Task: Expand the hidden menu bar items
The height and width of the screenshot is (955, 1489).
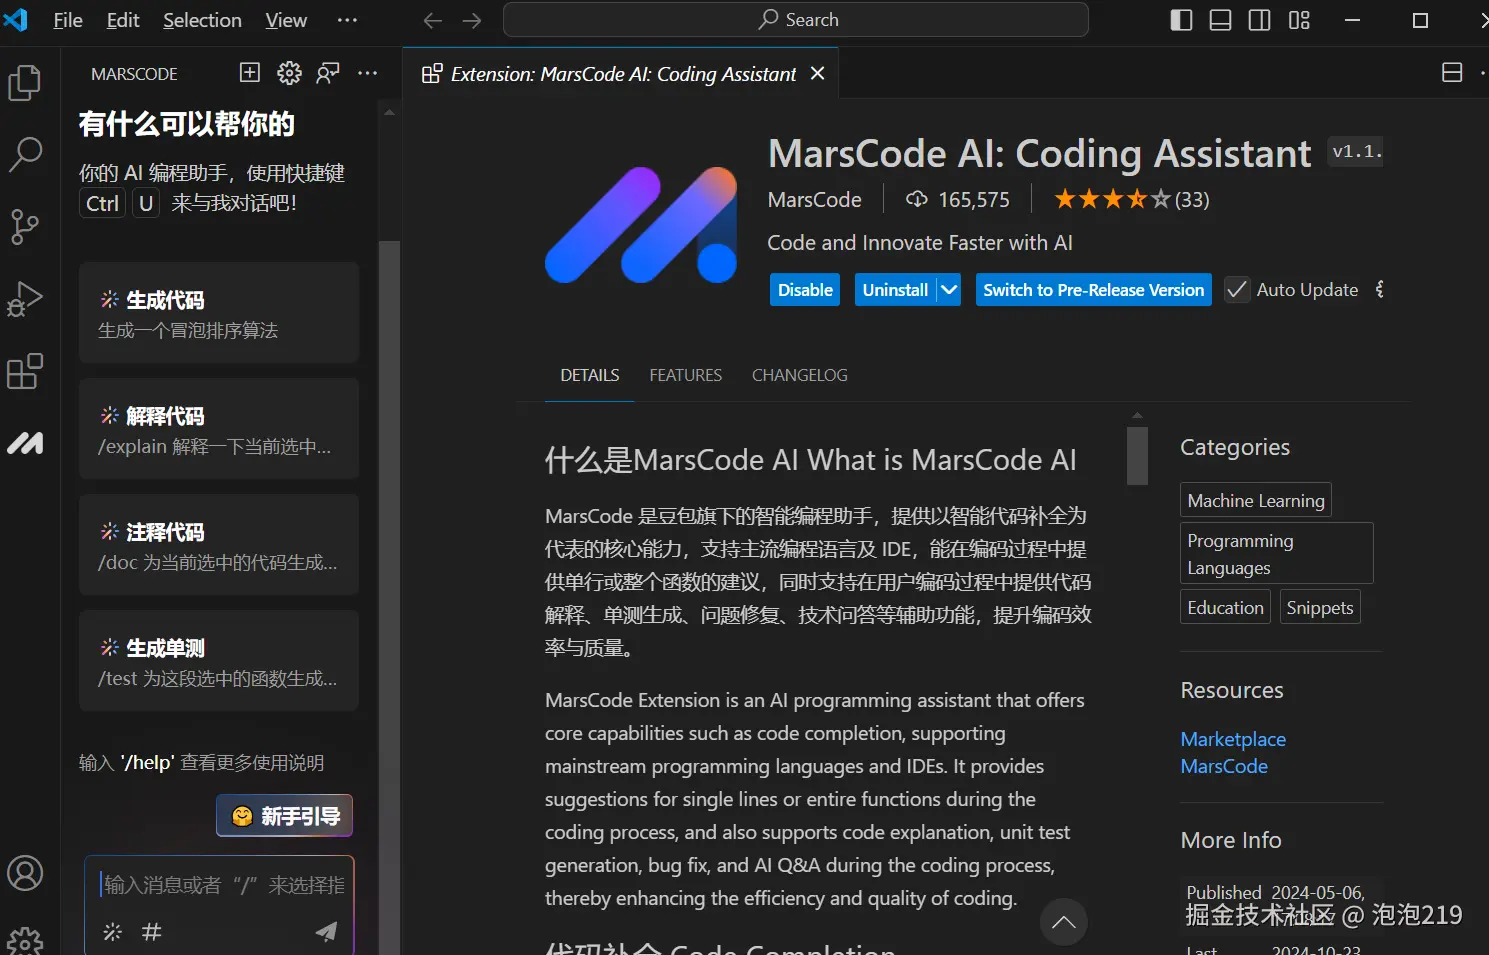Action: coord(347,20)
